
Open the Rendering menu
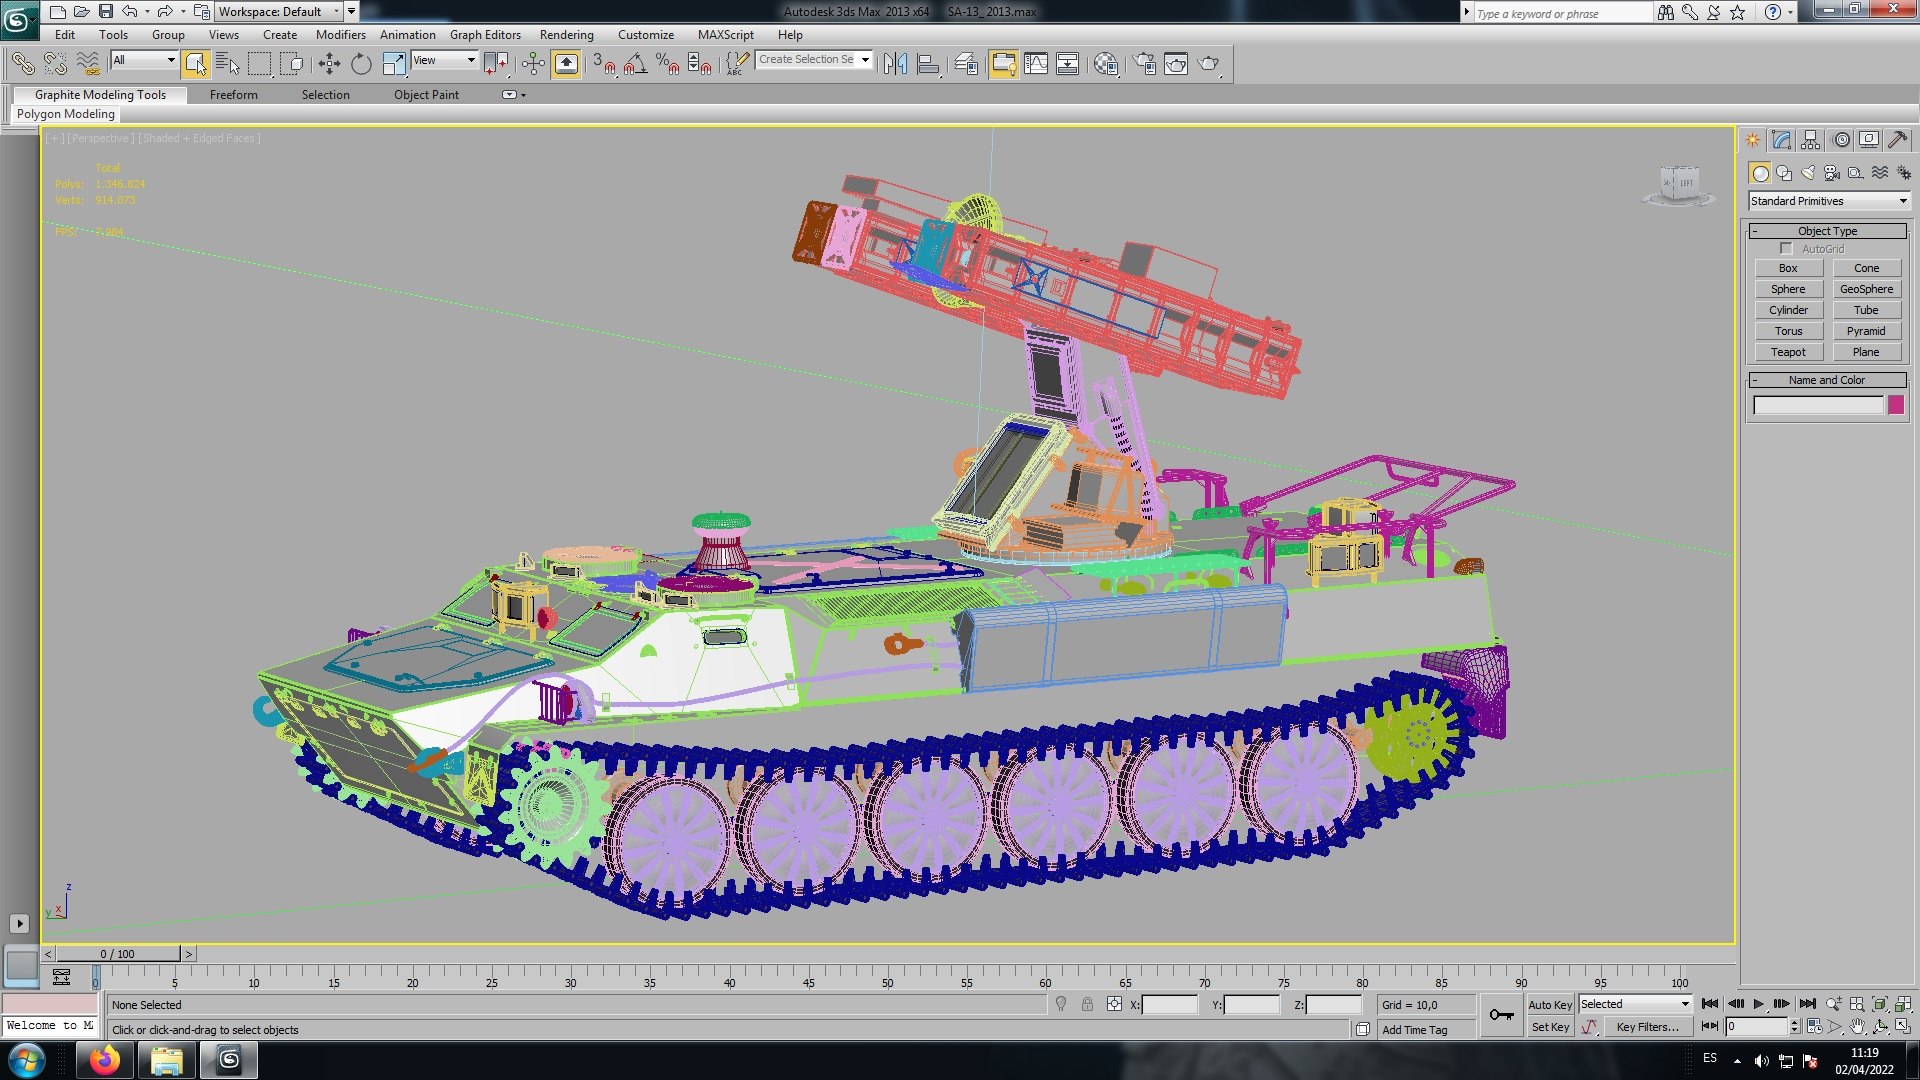tap(566, 34)
